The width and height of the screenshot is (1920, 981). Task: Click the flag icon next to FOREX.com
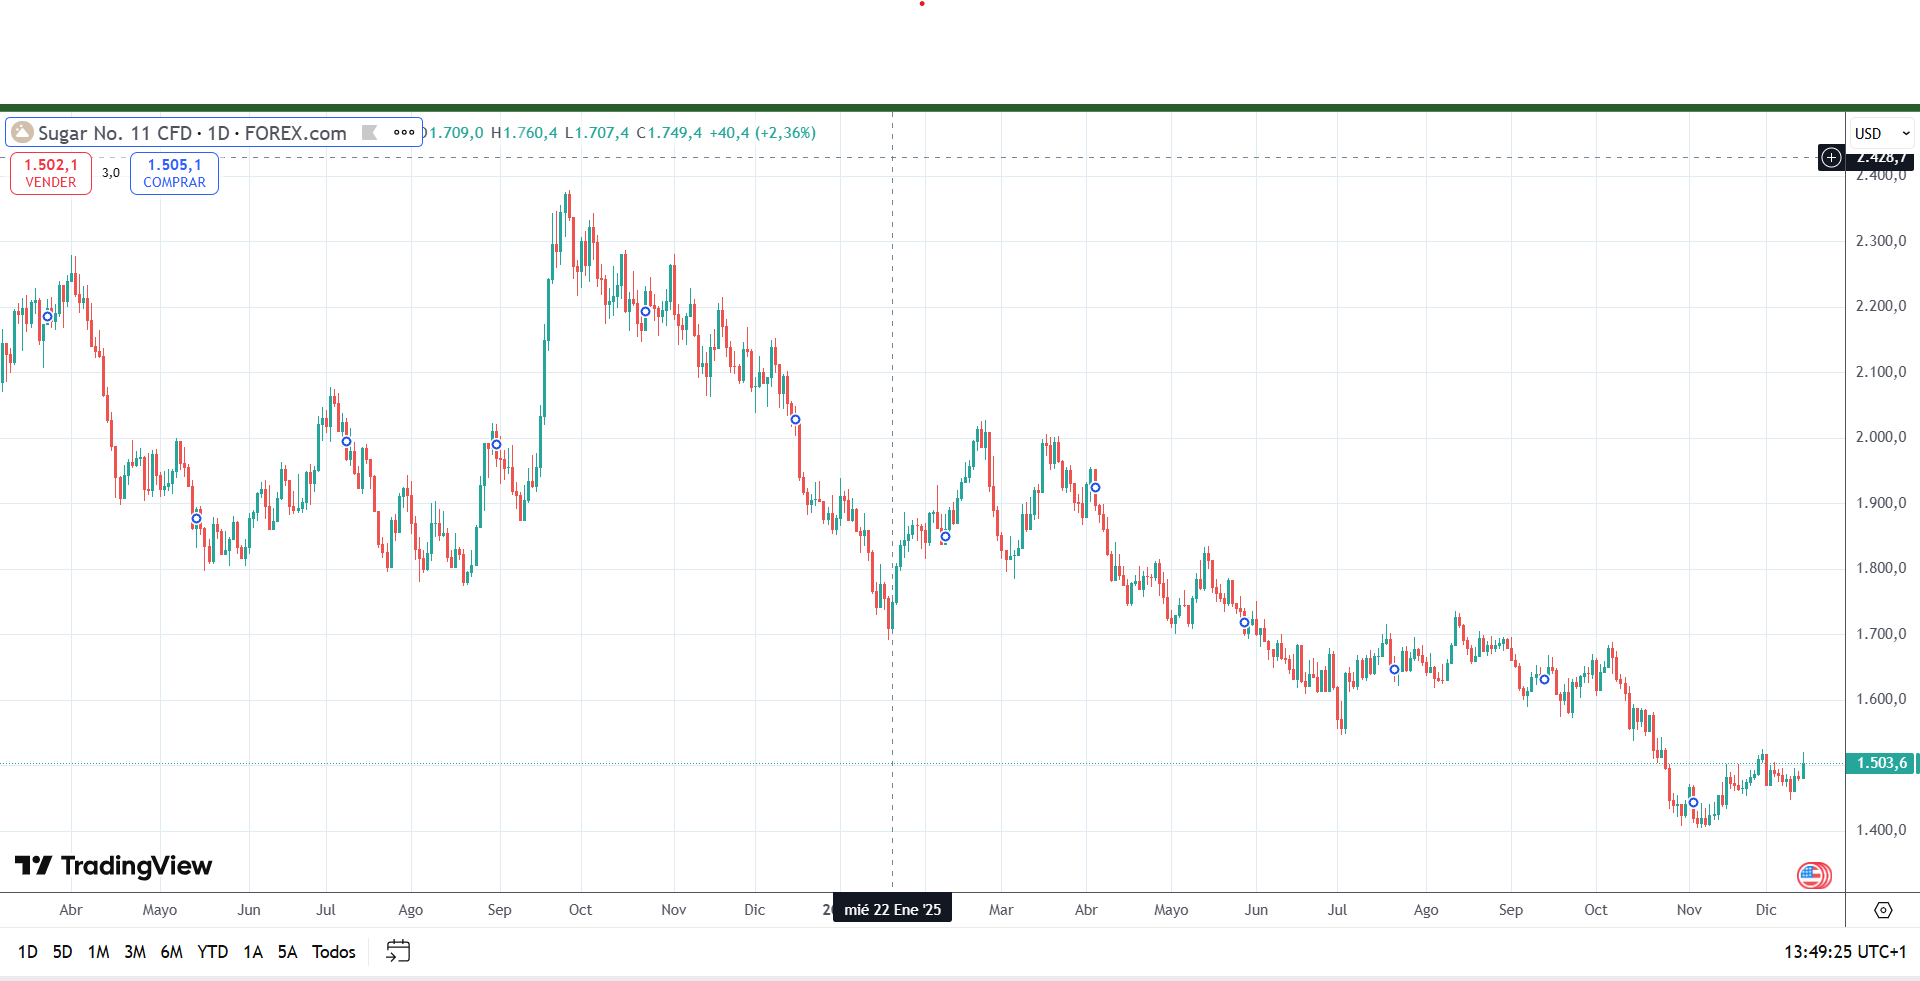pos(369,133)
